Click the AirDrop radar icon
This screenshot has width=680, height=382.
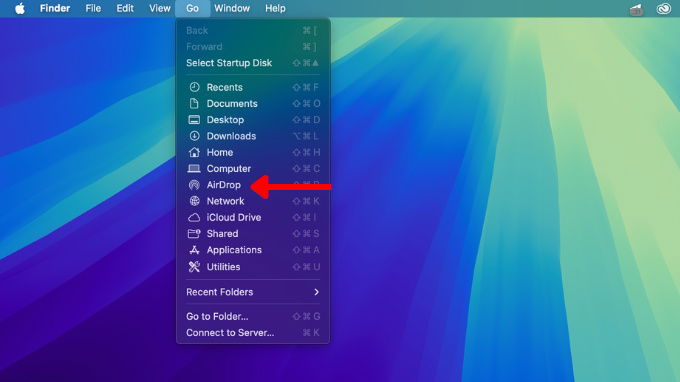coord(194,185)
